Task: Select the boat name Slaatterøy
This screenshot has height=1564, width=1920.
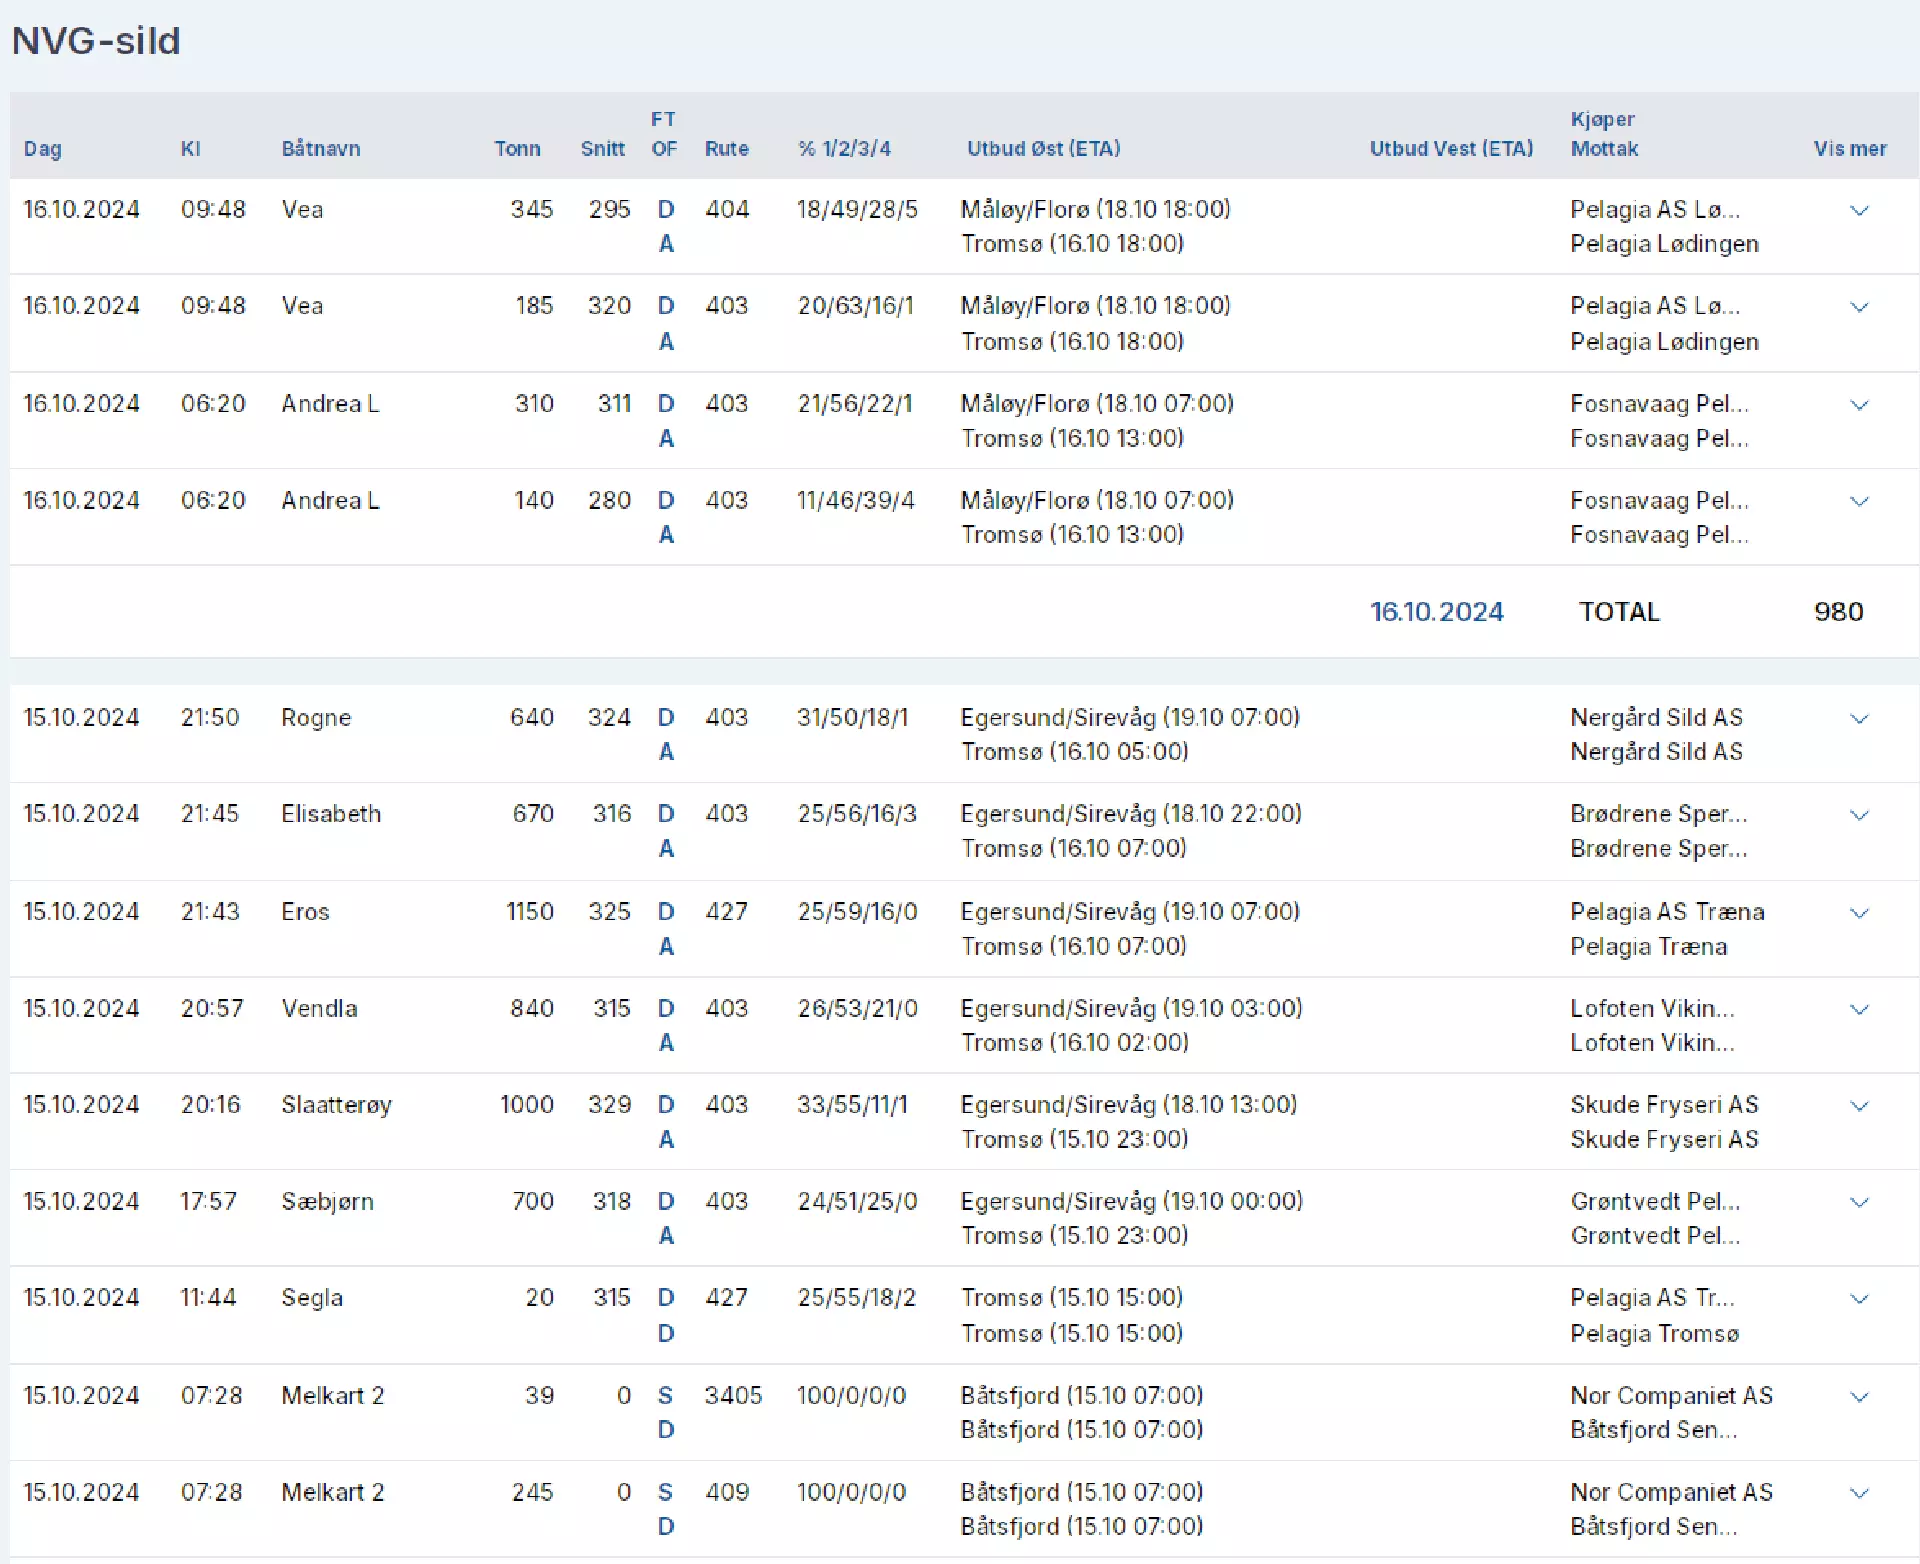Action: (336, 1105)
